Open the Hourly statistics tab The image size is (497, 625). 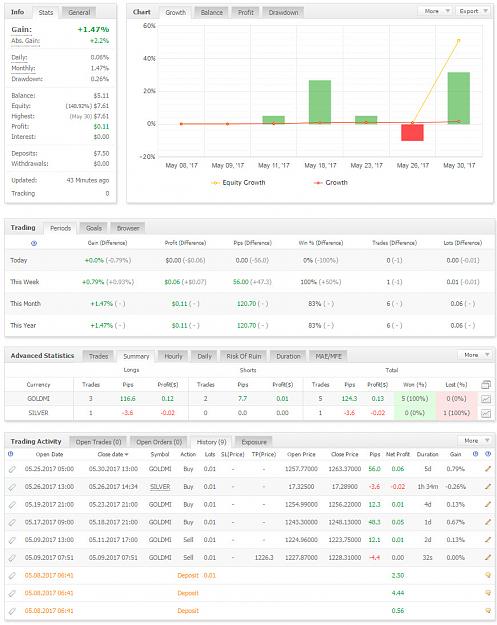click(173, 356)
